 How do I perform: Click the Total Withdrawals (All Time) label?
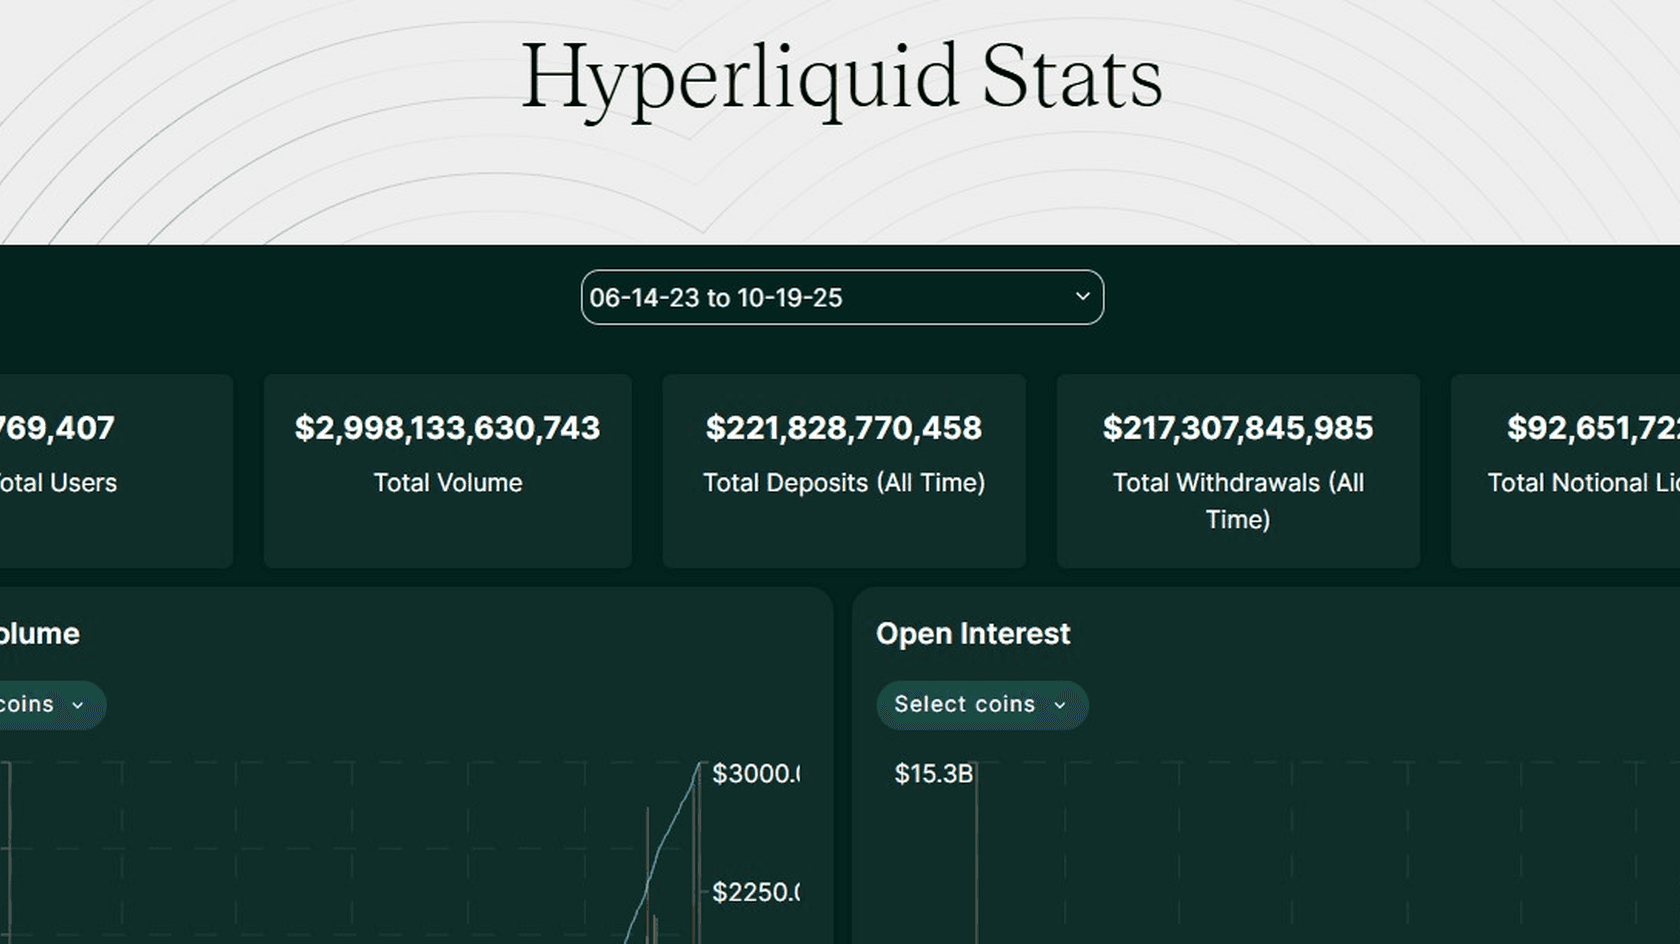(1238, 501)
